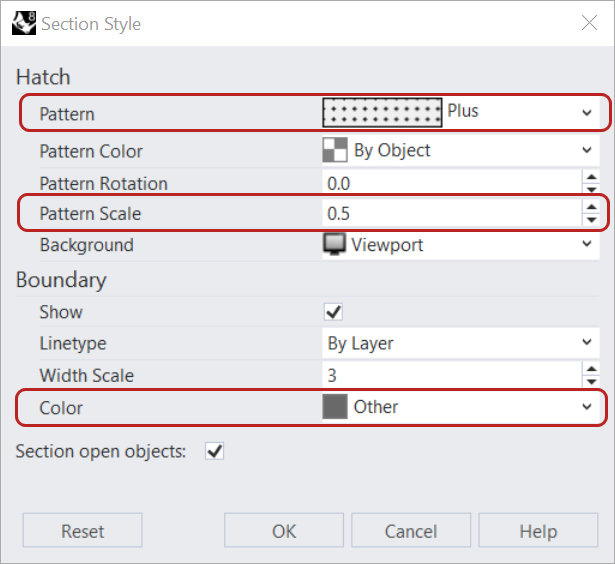The height and width of the screenshot is (564, 615).
Task: Click the gray Other color swatch
Action: [334, 407]
